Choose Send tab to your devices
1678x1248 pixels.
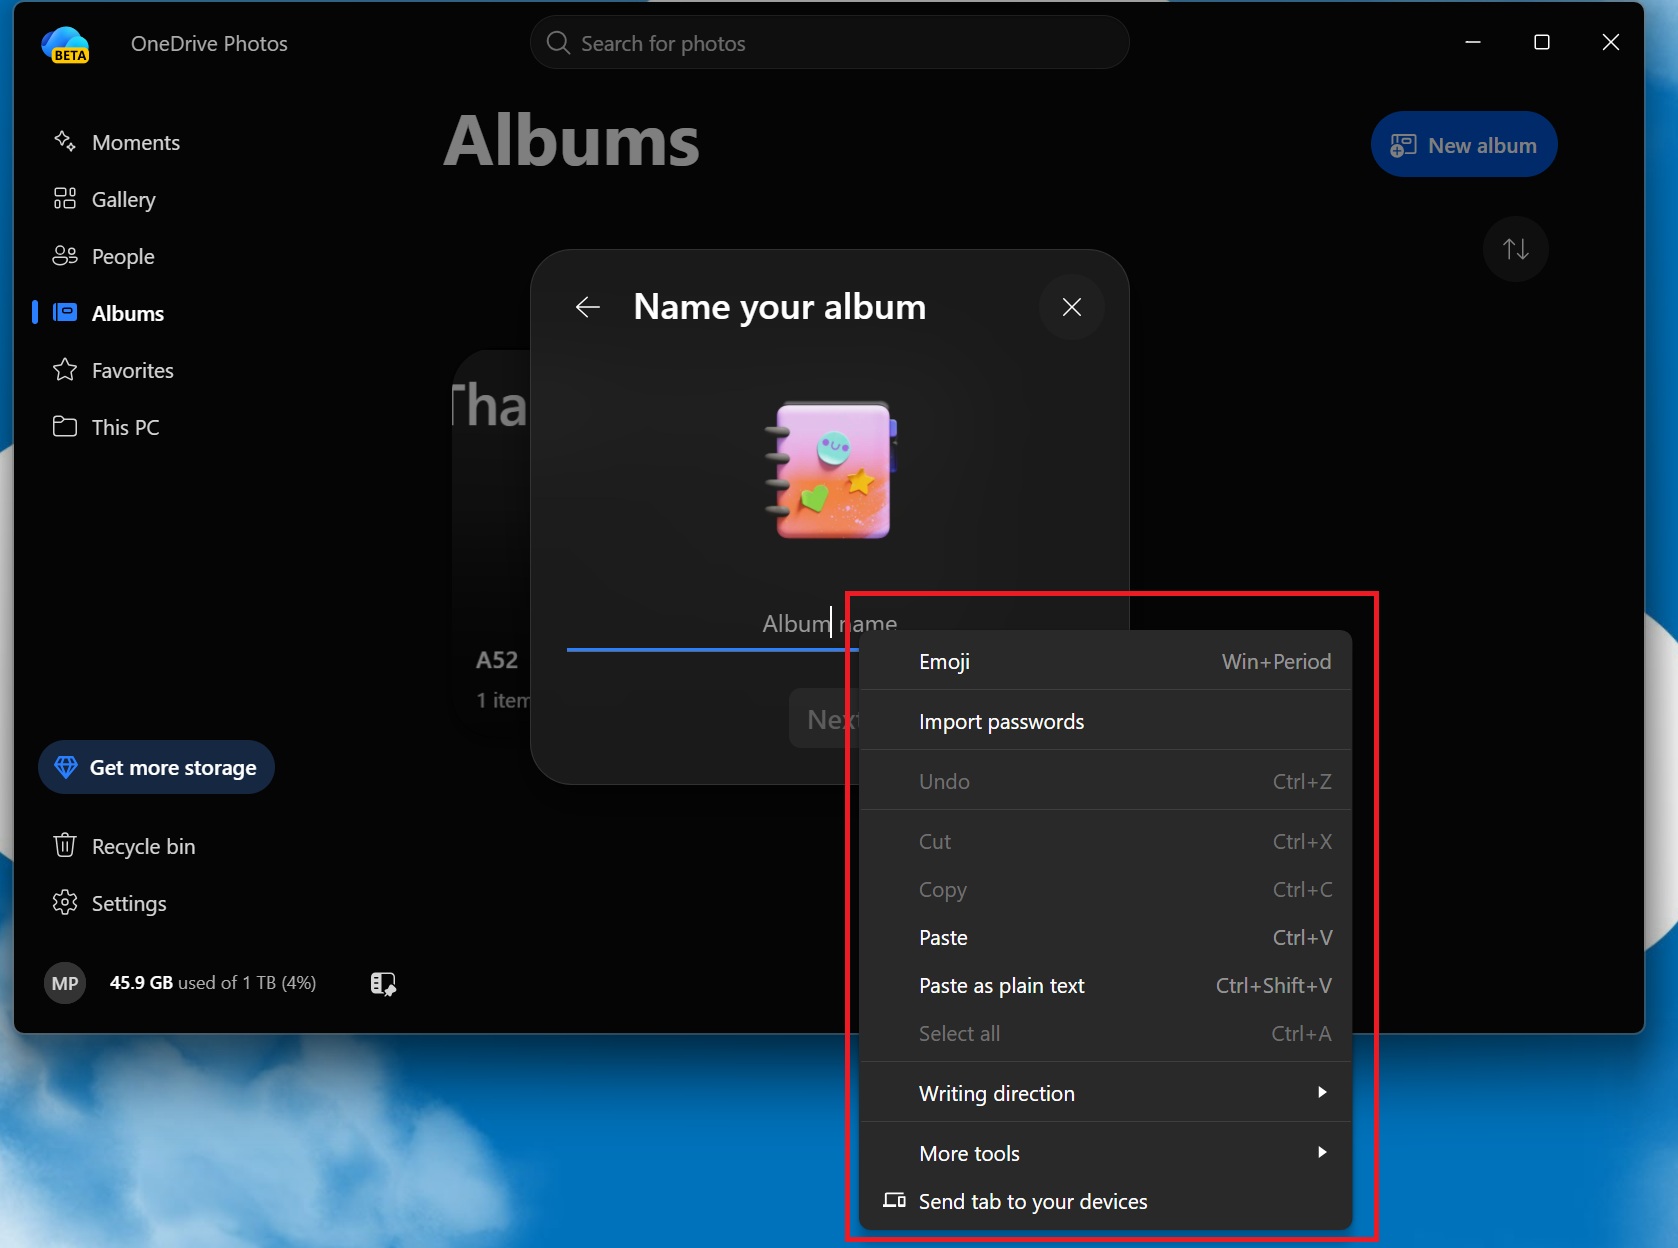(1105, 1201)
